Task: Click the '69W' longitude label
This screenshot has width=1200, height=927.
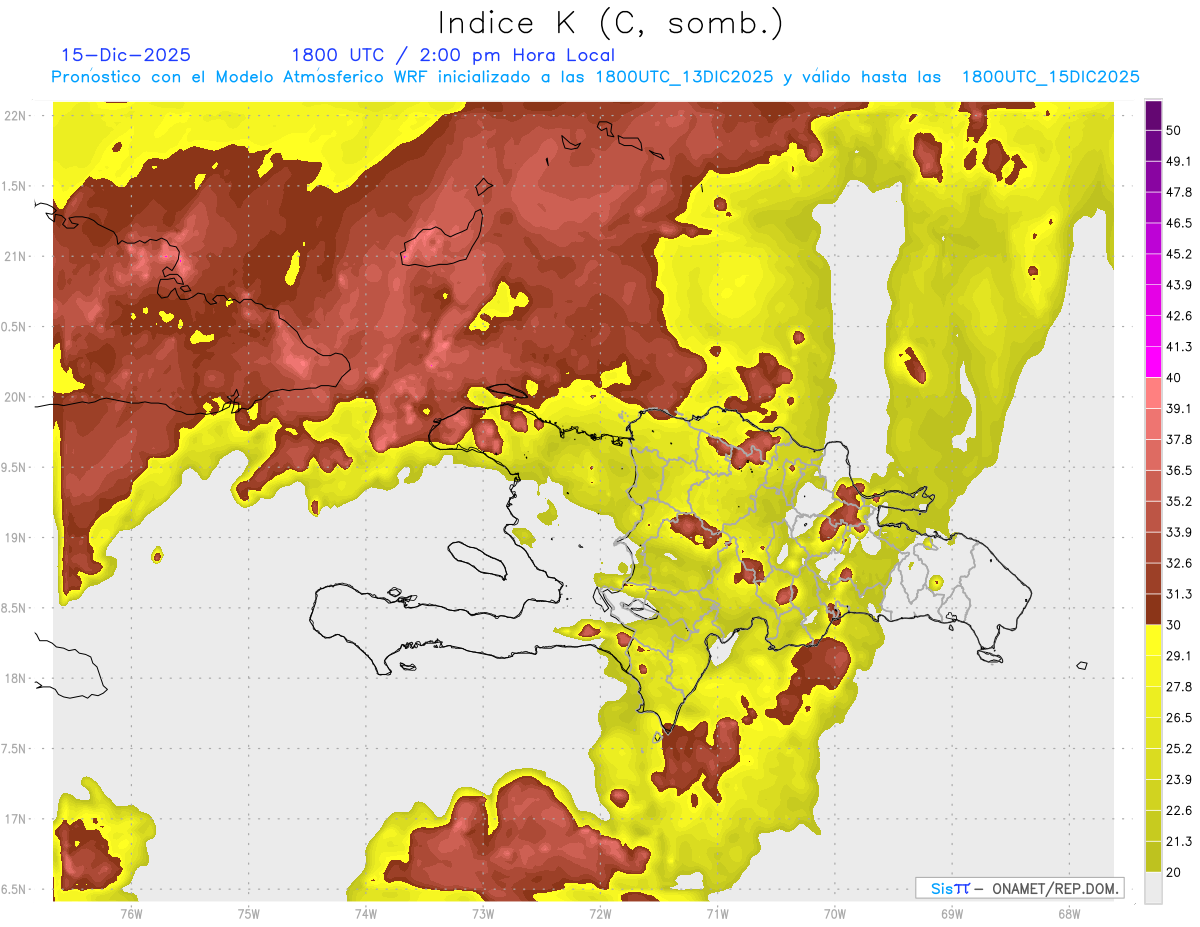Action: [952, 913]
